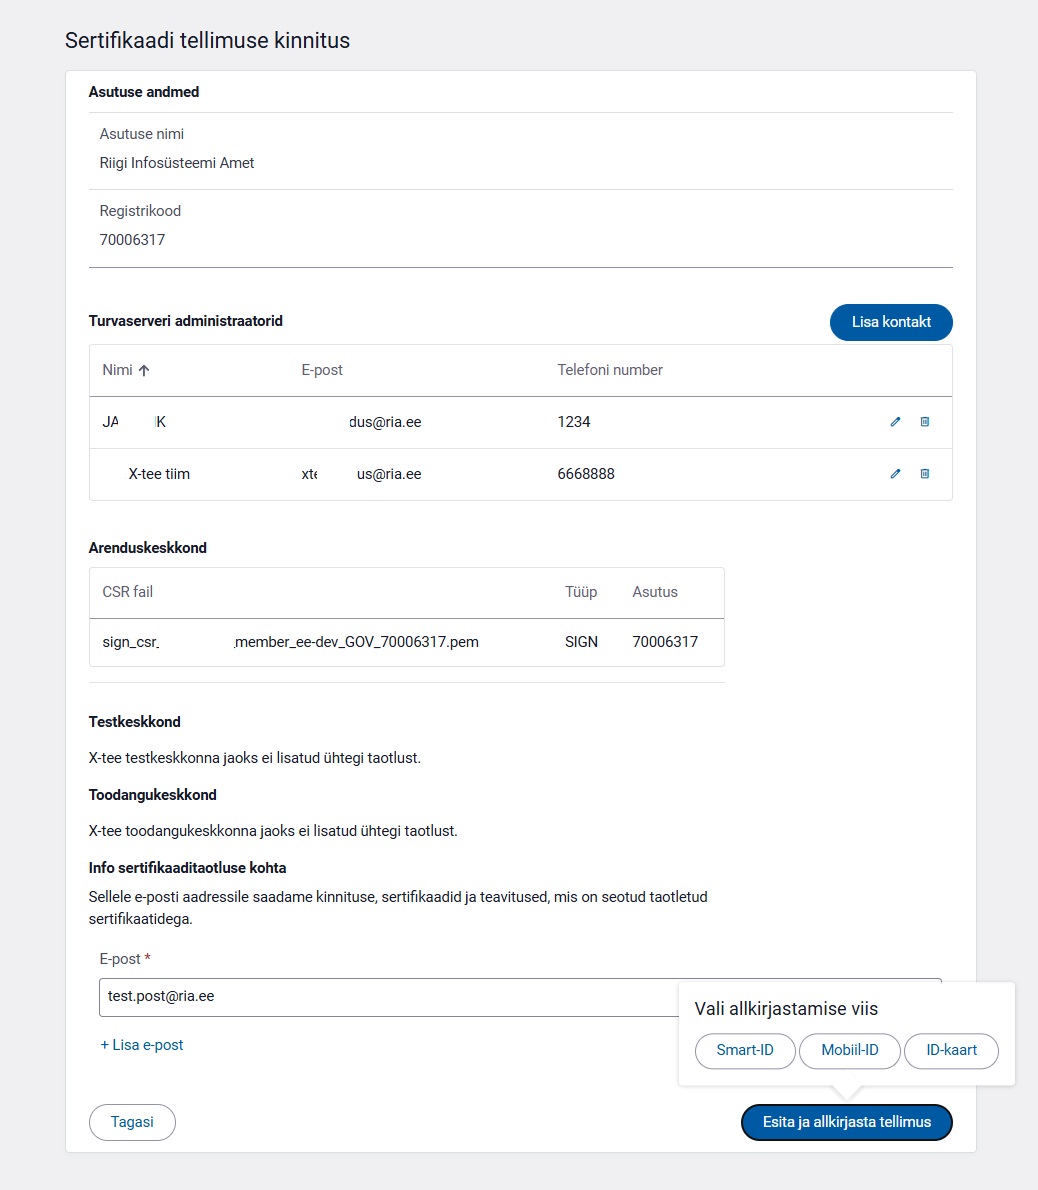Click the Asutus column header

655,592
